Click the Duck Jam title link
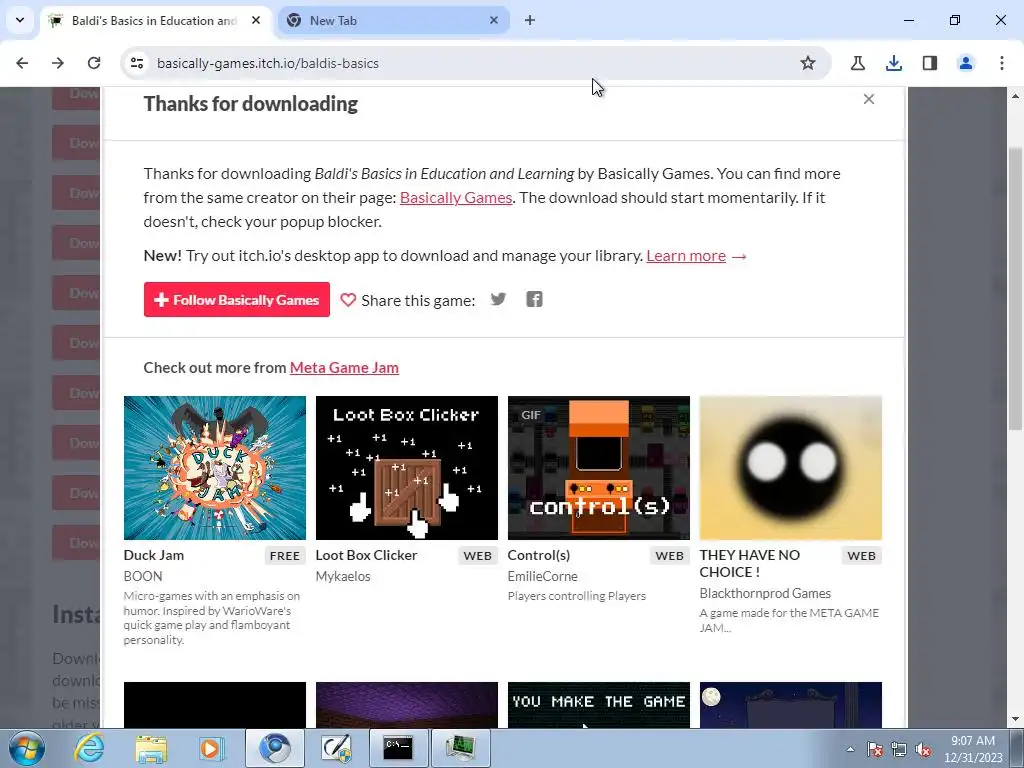This screenshot has height=768, width=1024. [153, 555]
